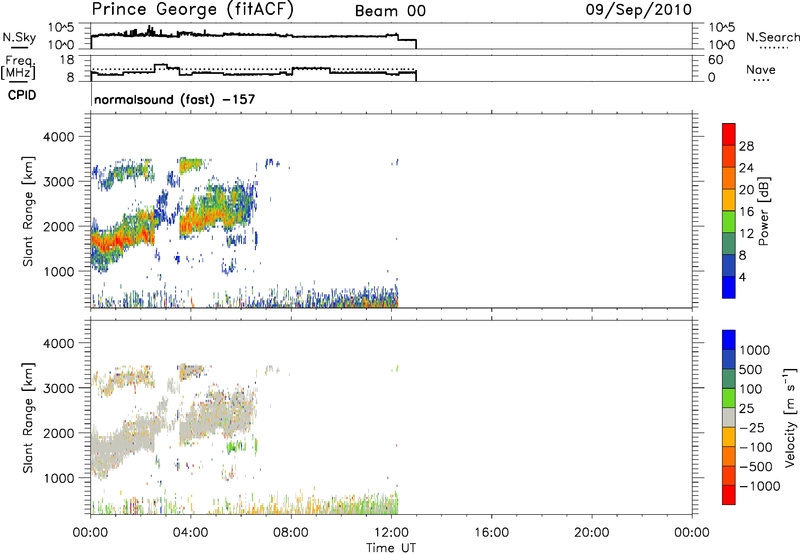The image size is (800, 554).
Task: Click the velocity color bar label "-25"
Action: [x=752, y=428]
